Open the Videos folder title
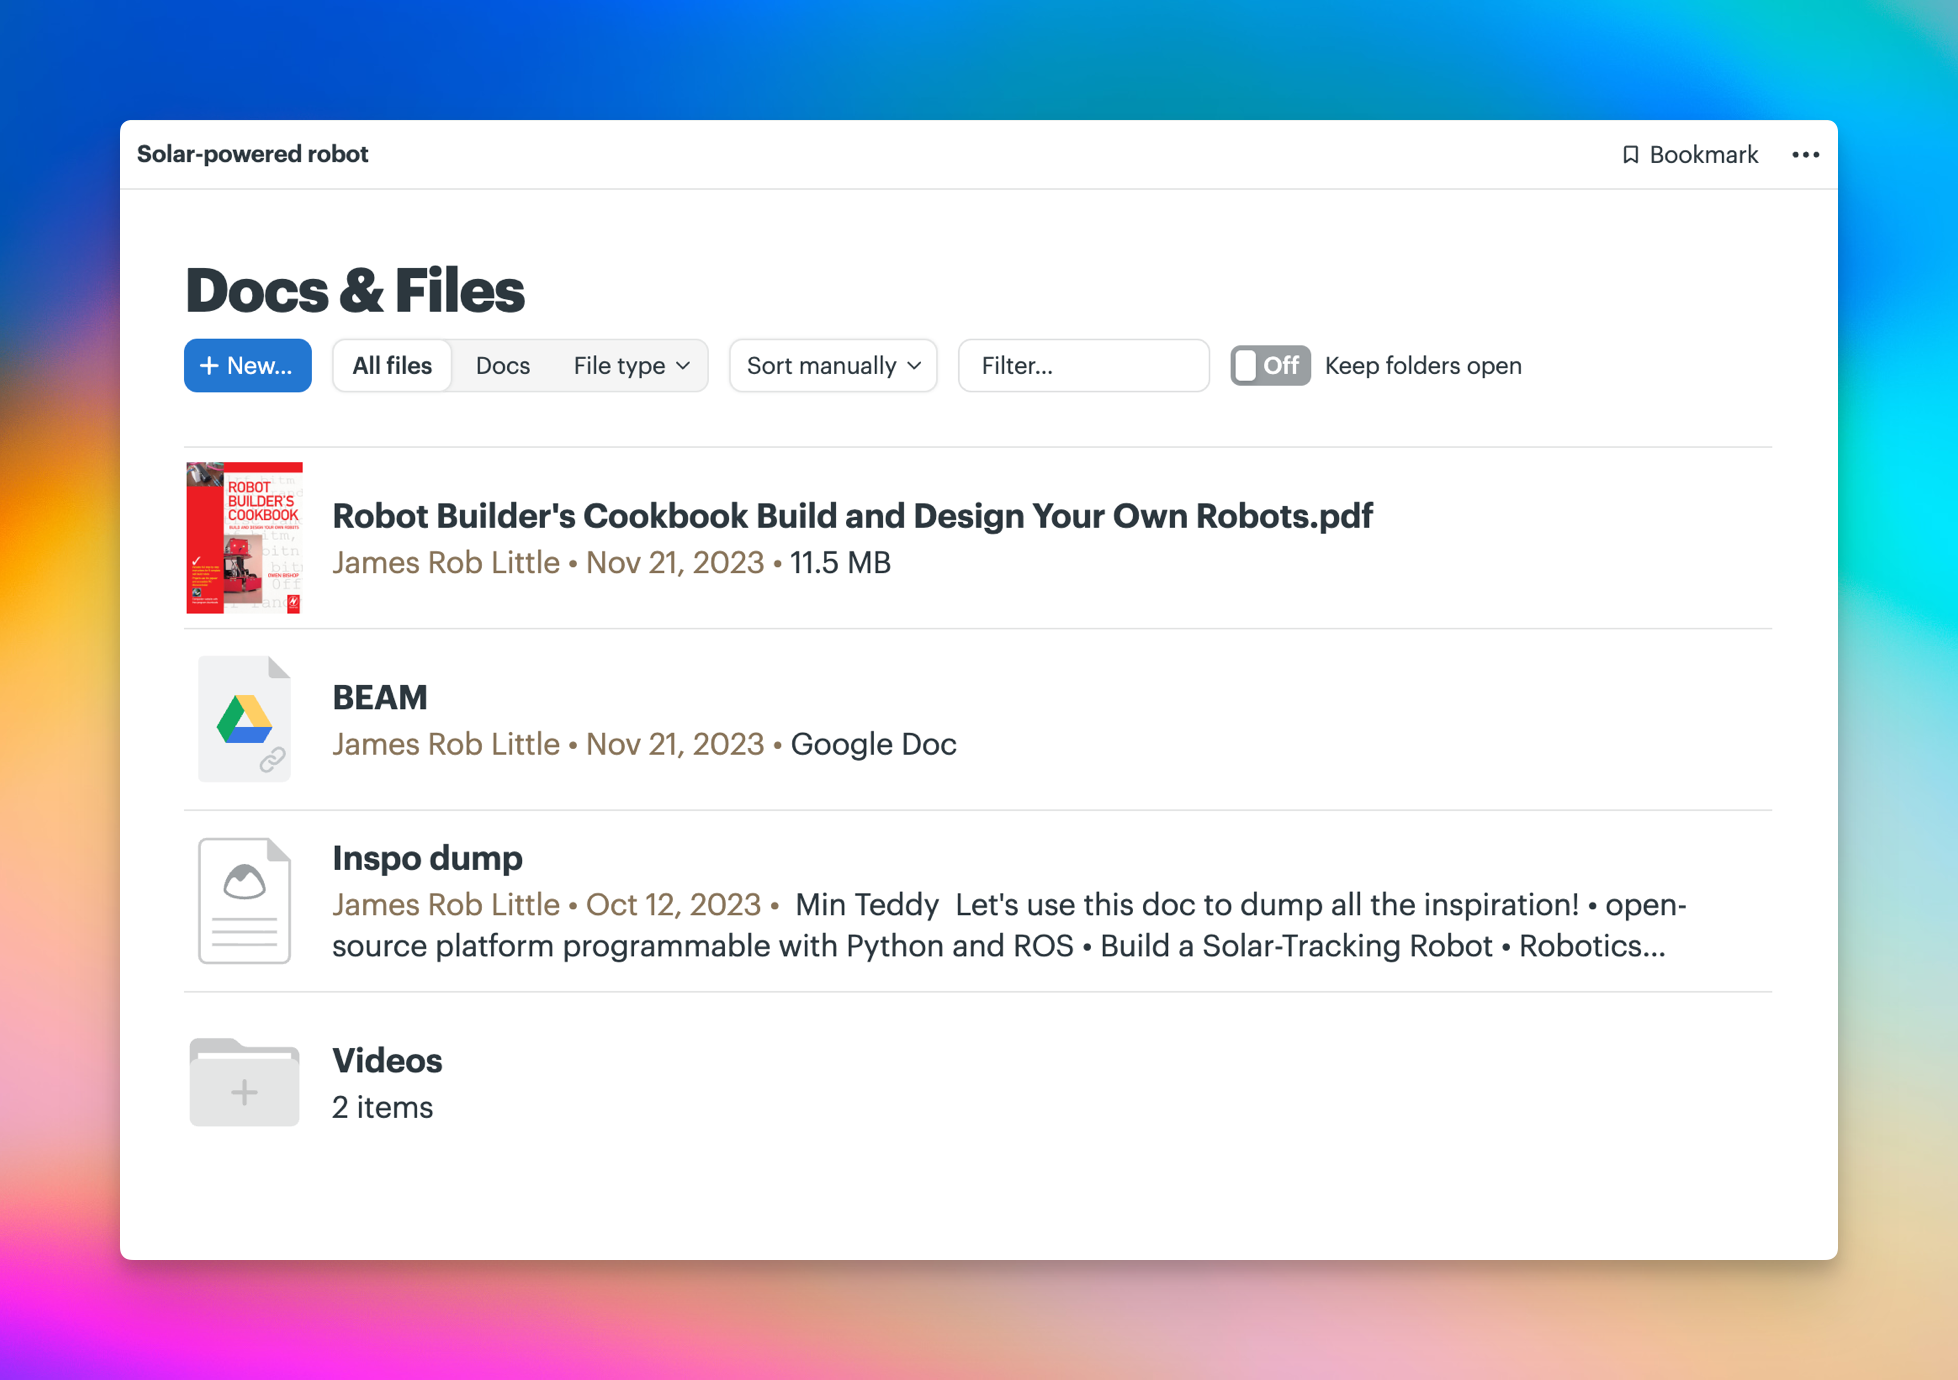Screen dimensions: 1958x1380 (x=387, y=1061)
